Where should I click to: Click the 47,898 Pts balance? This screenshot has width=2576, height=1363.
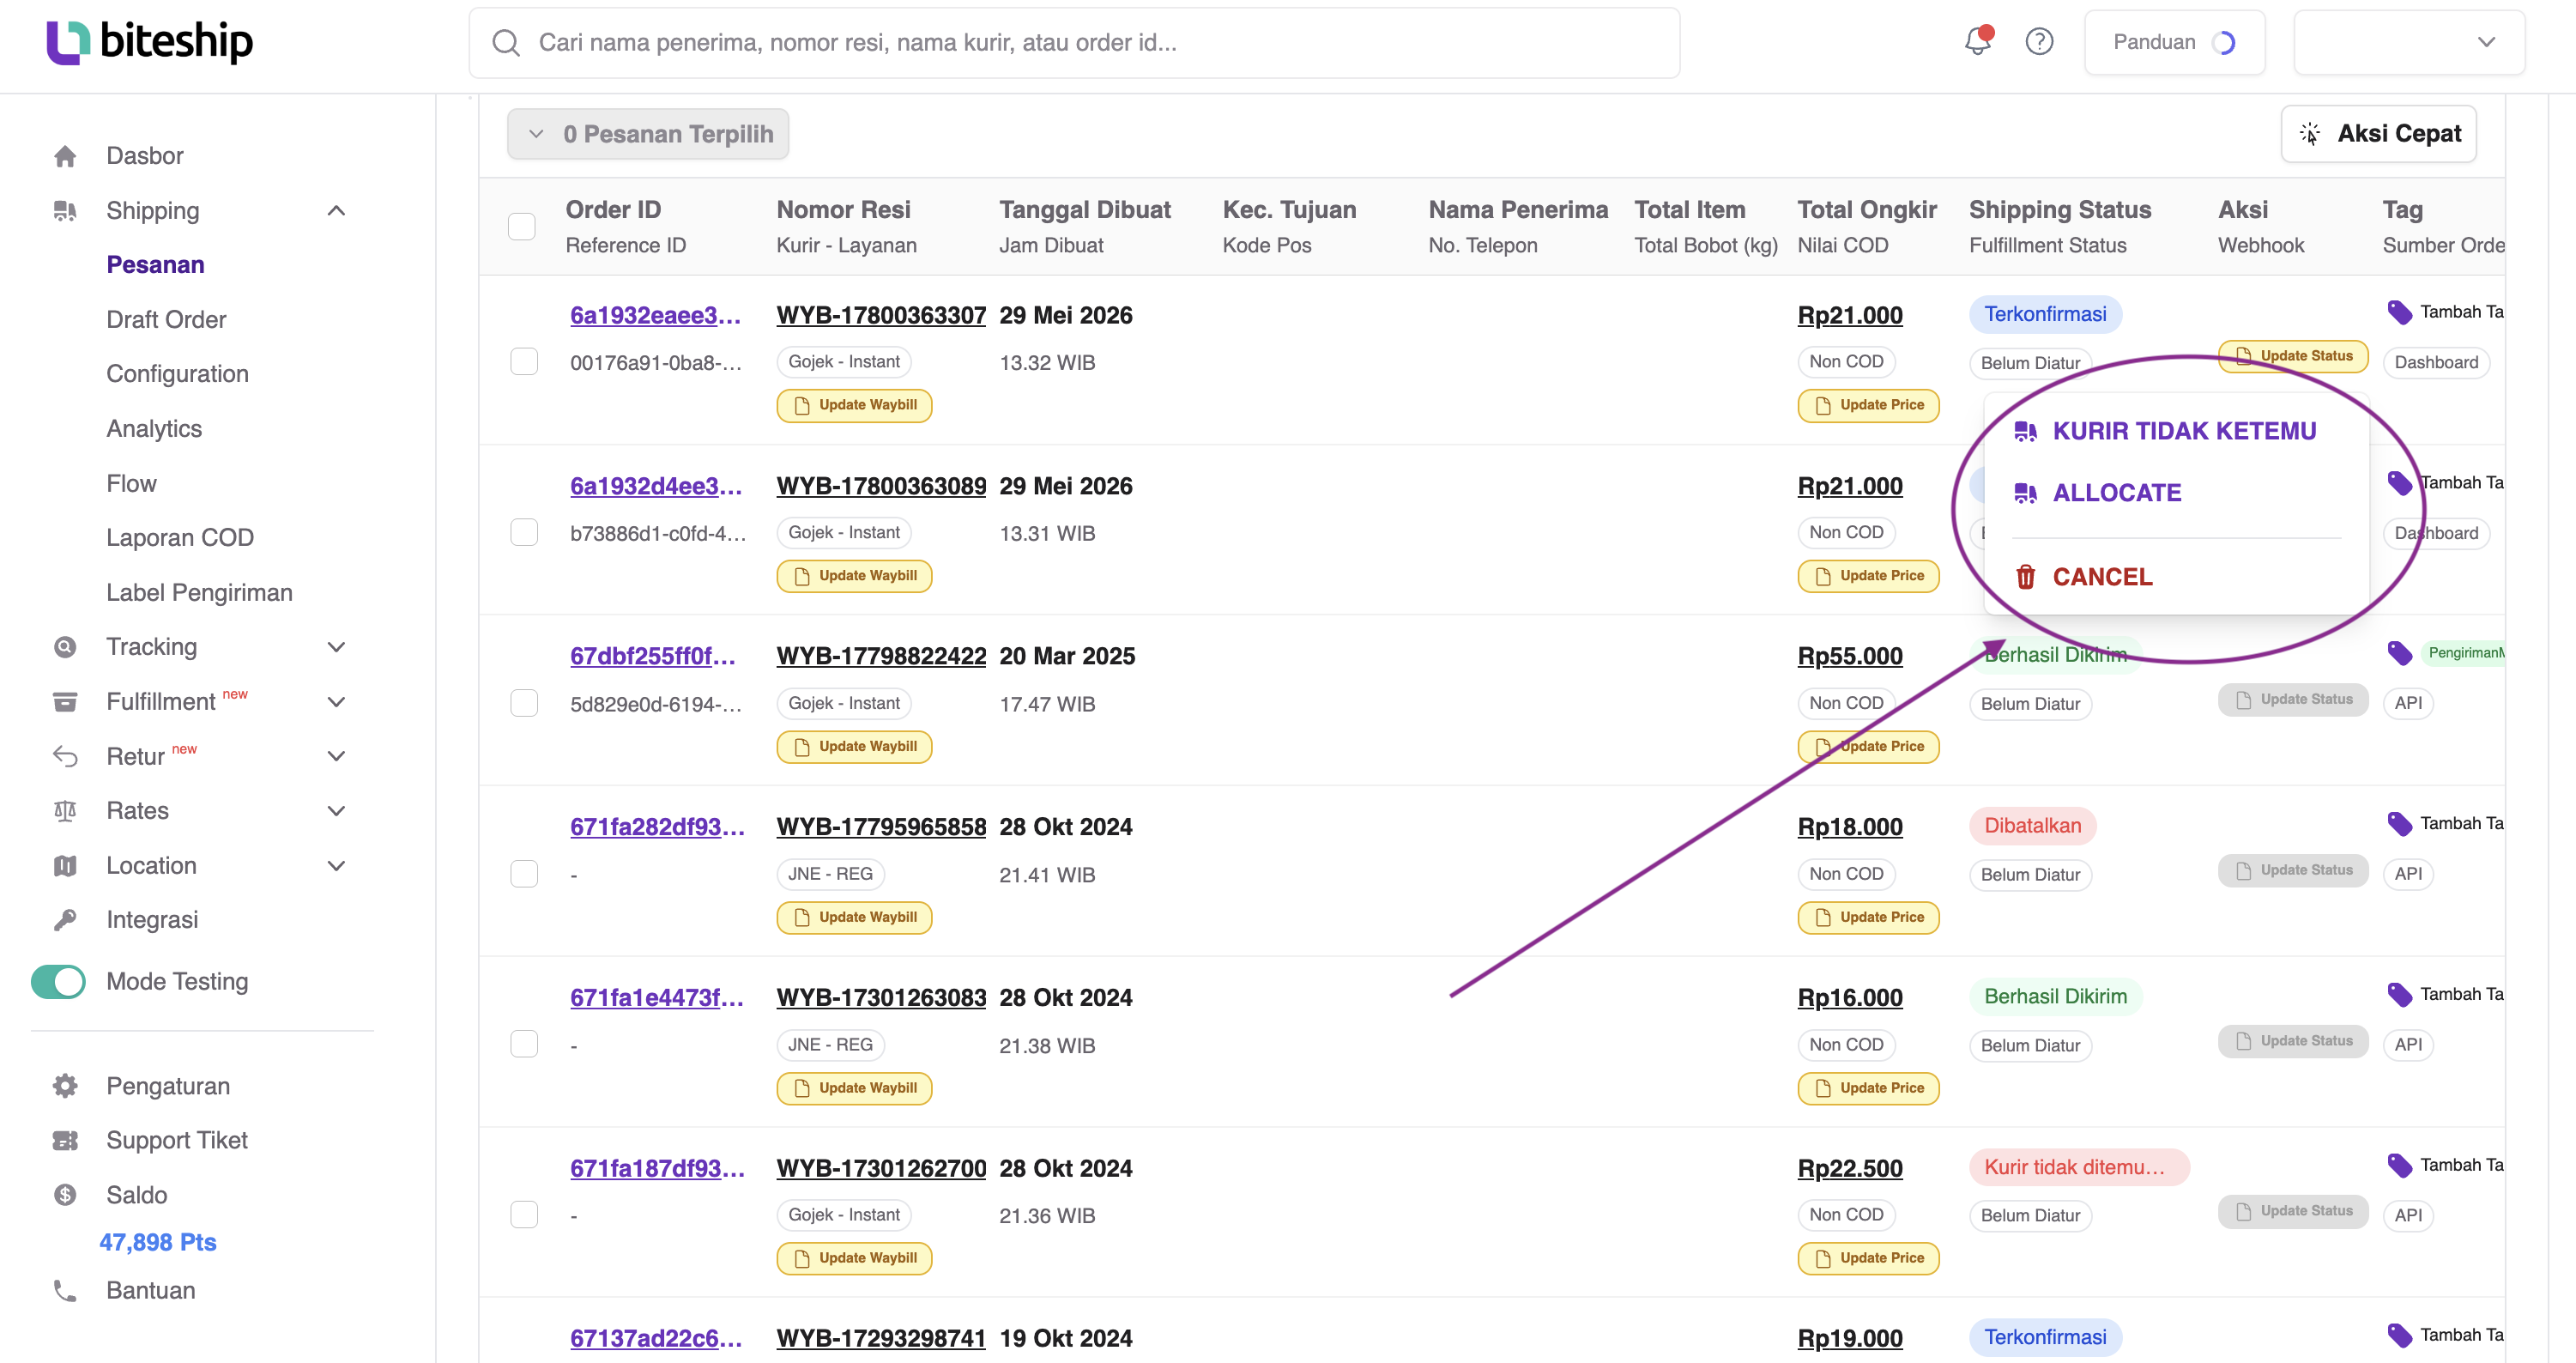[x=158, y=1243]
